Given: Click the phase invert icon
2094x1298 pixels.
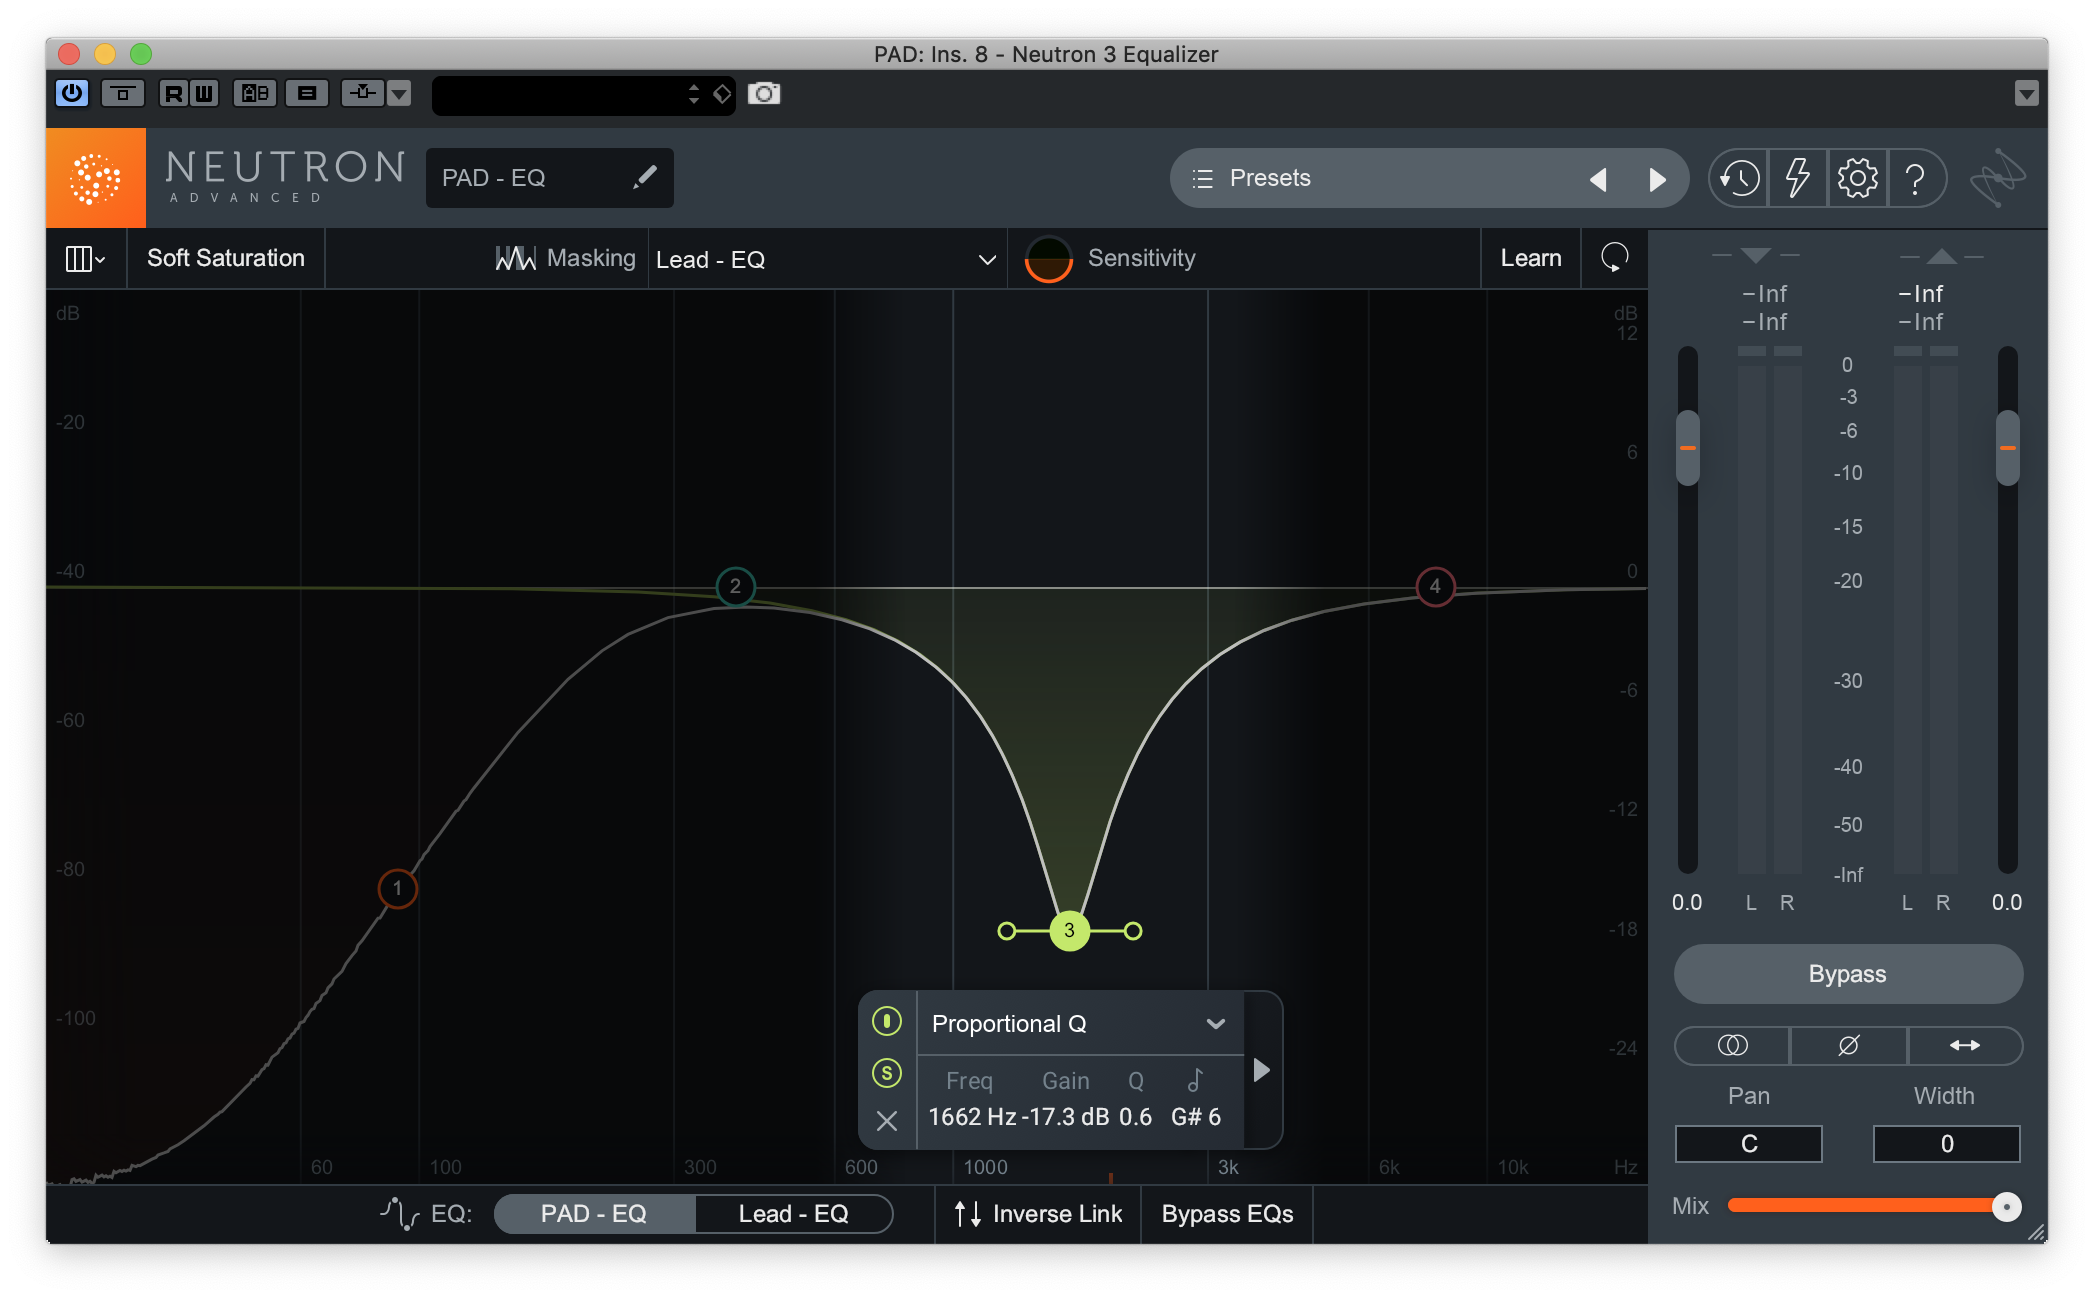Looking at the screenshot, I should tap(1848, 1045).
